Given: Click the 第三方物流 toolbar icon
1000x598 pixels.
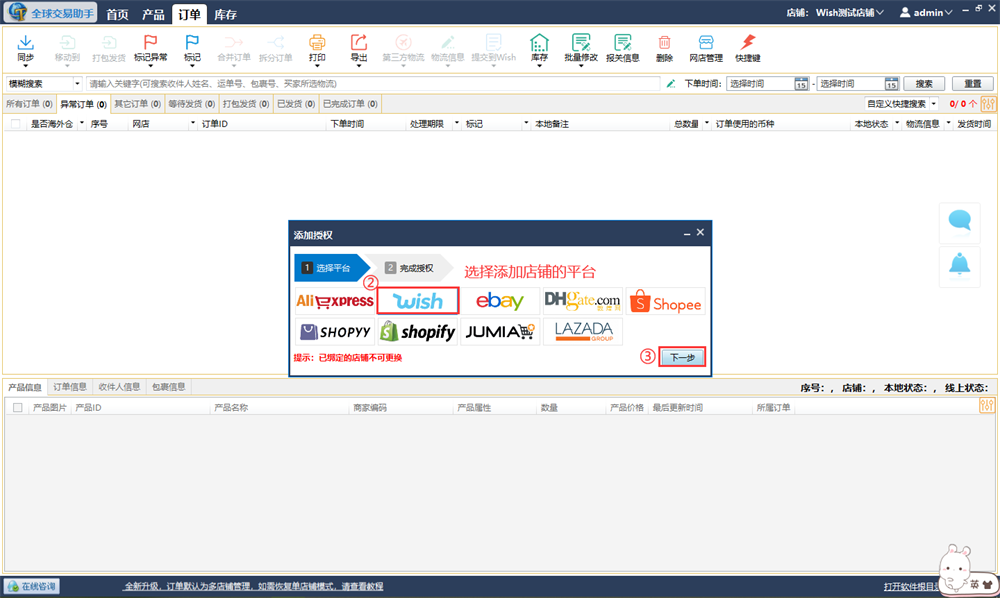Looking at the screenshot, I should tap(403, 43).
